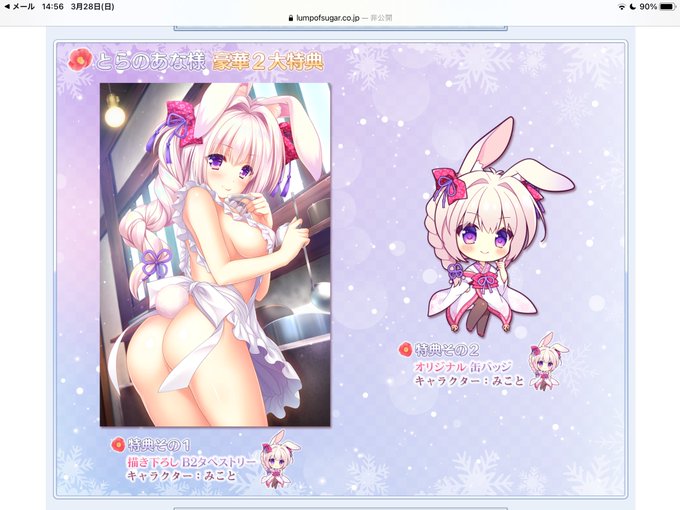This screenshot has height=510, width=680.
Task: Click the small chibi icon beside 特典その2
Action: point(547,361)
